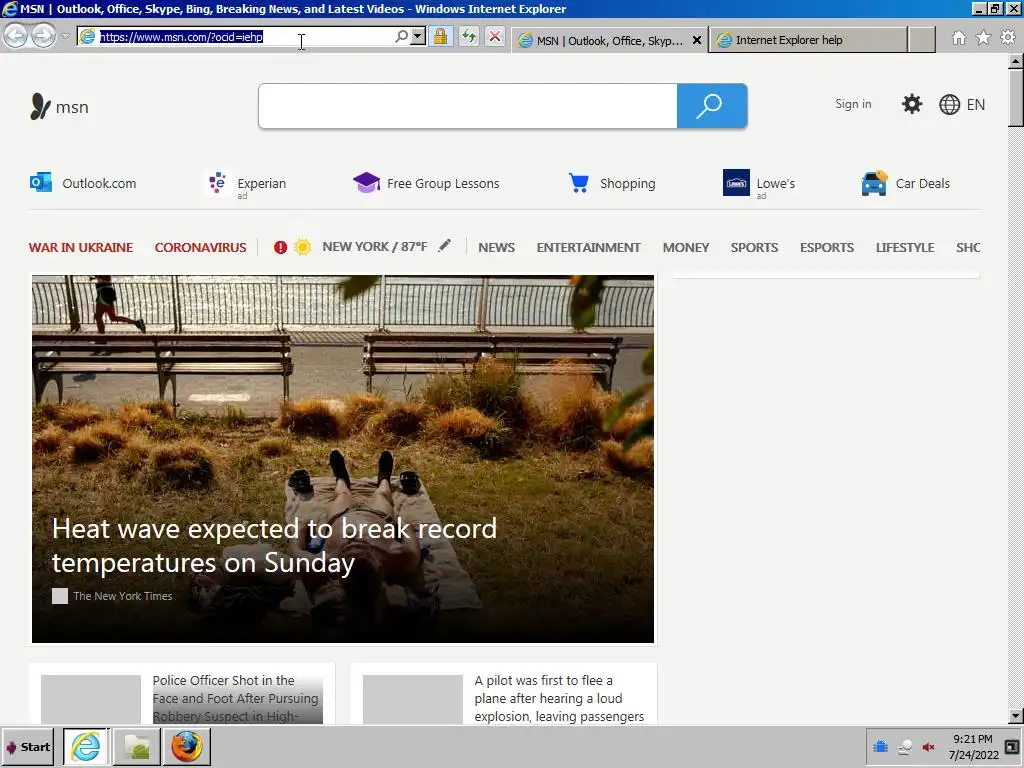Open the NEWS menu item
The image size is (1024, 768).
click(x=496, y=248)
